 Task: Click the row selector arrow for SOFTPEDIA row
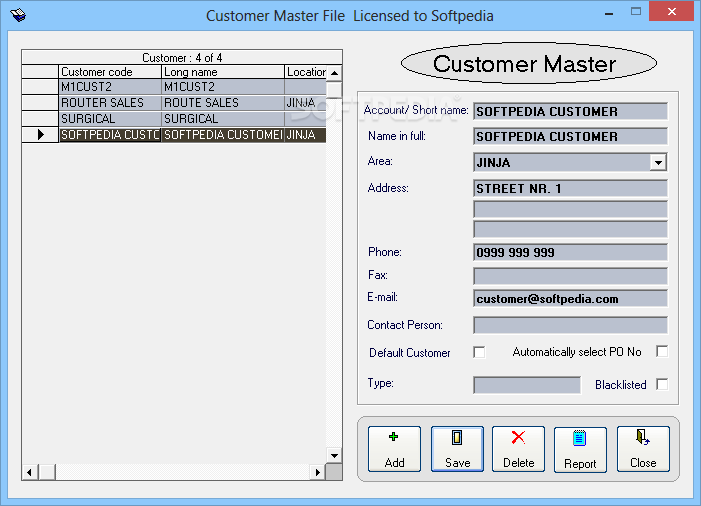coord(40,135)
